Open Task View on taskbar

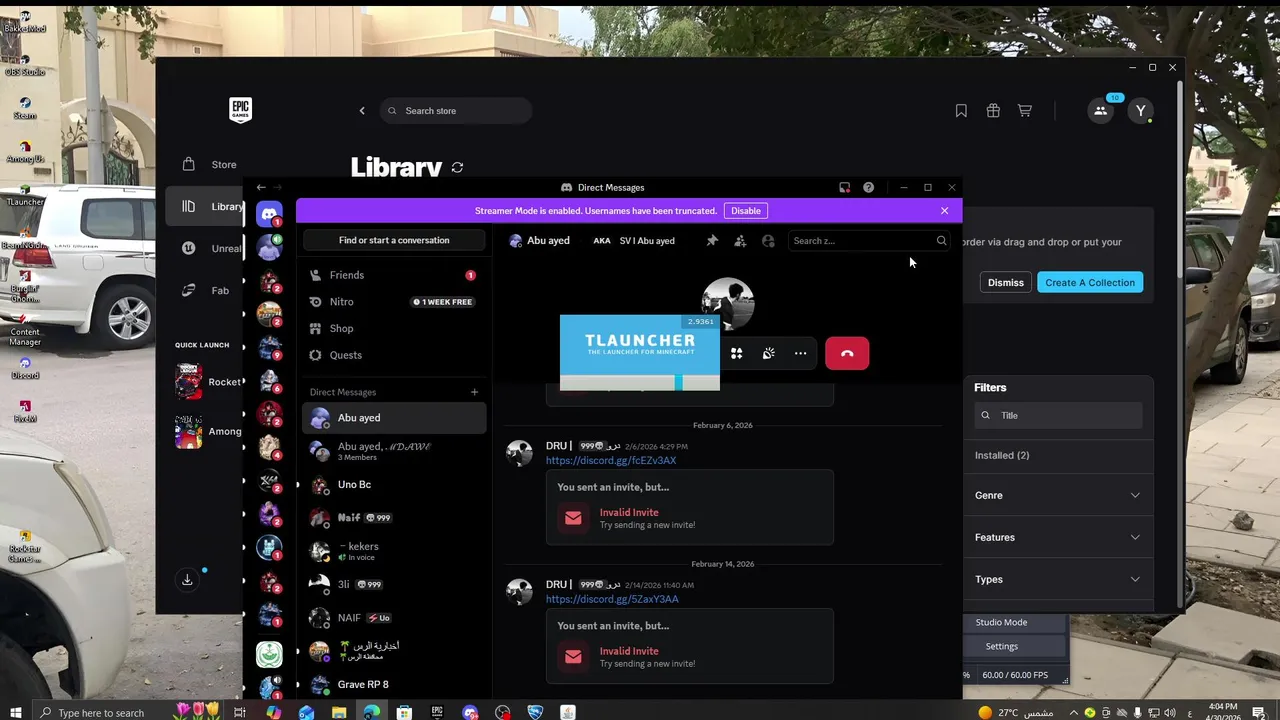coord(240,712)
